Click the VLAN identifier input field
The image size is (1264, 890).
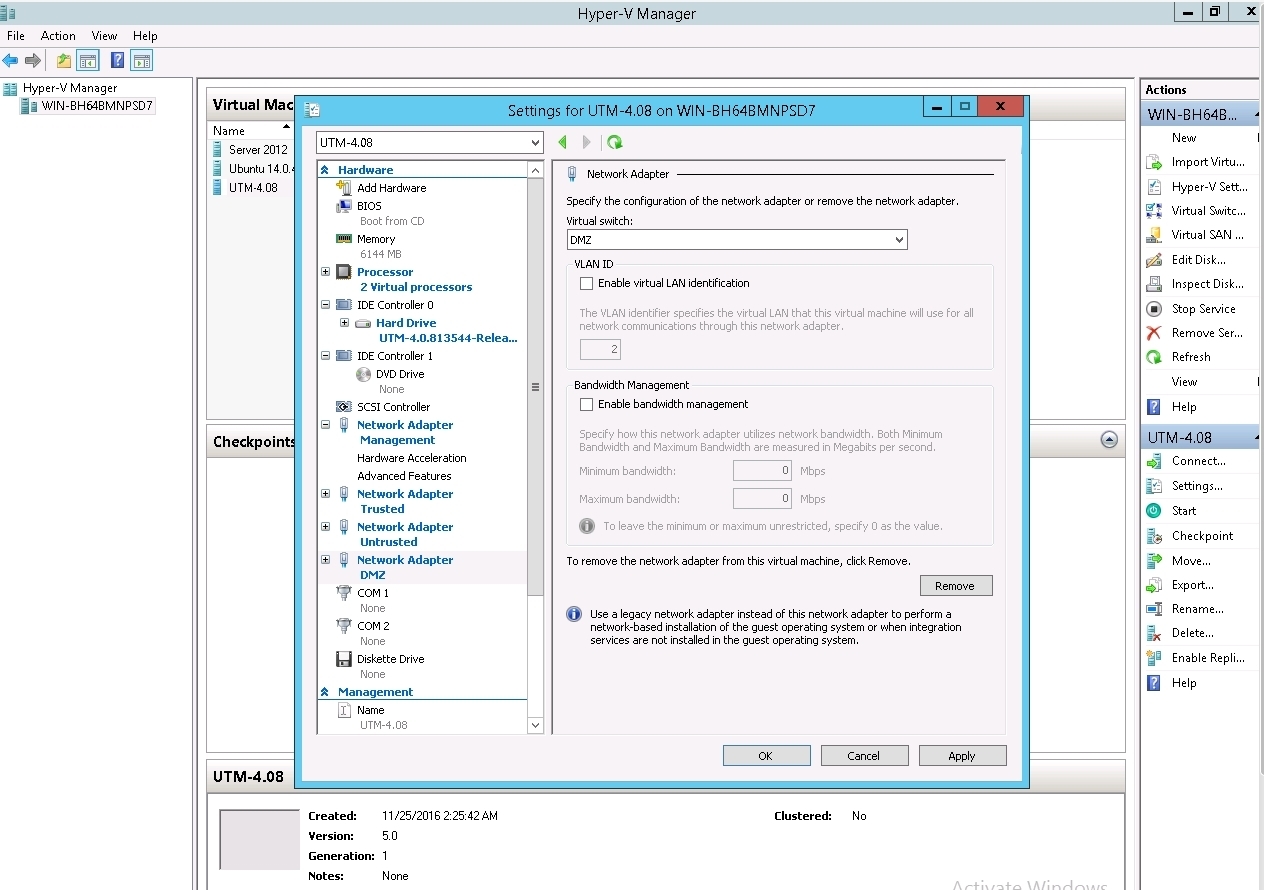[600, 350]
